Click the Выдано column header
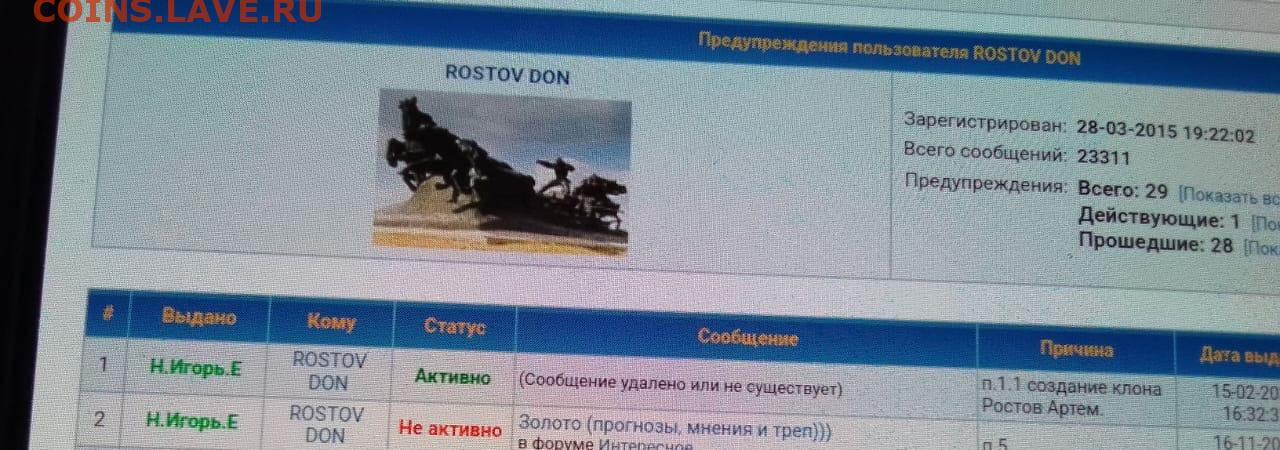The height and width of the screenshot is (450, 1280). (199, 318)
